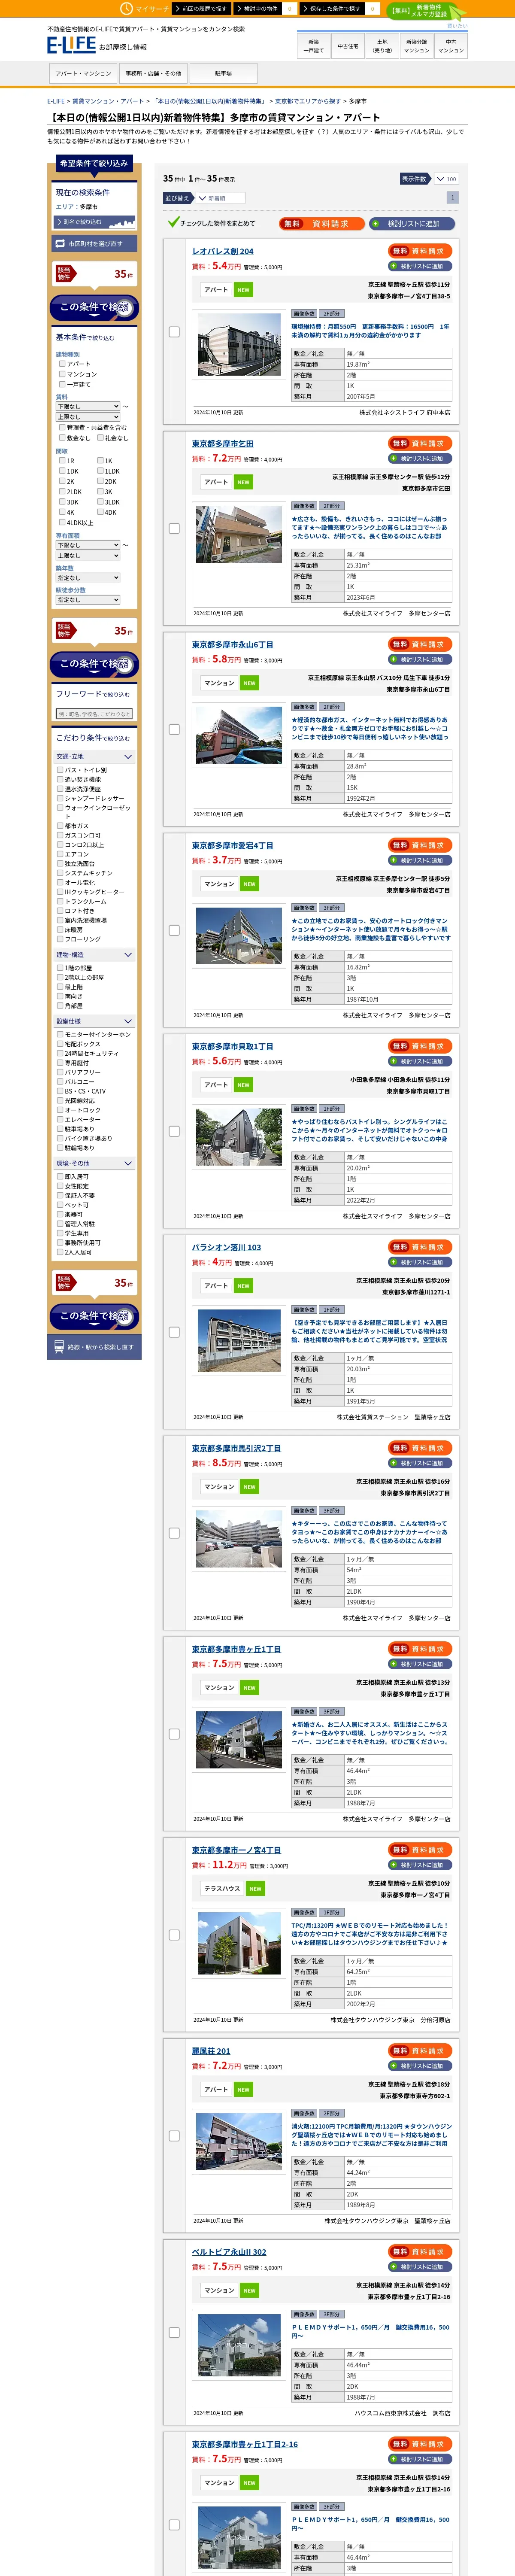Open 築年数 指定なし dropdown
Viewport: 515px width, 2576px height.
pos(88,578)
